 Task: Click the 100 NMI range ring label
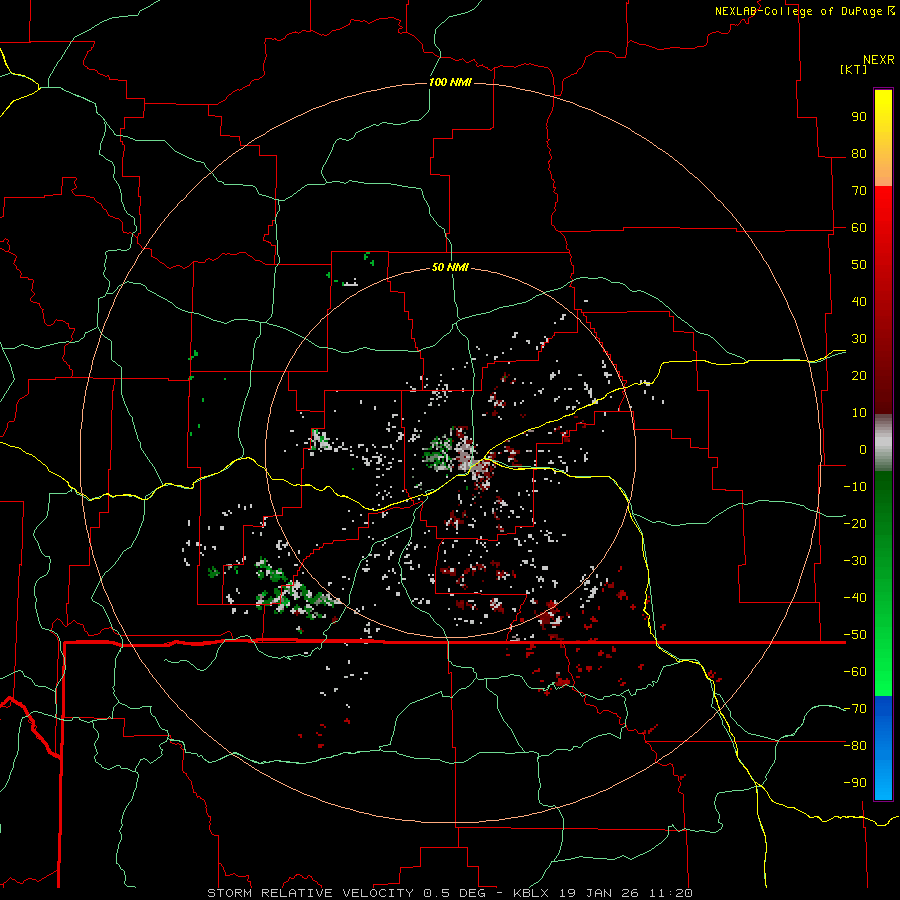[x=450, y=82]
